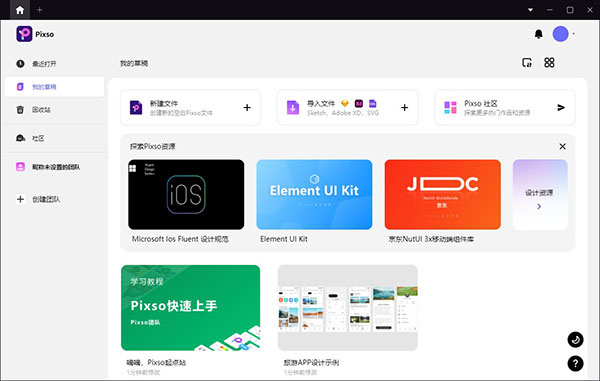The width and height of the screenshot is (600, 381).
Task: Click the 嗨嗨，Pixso起点站 file name
Action: tap(156, 362)
